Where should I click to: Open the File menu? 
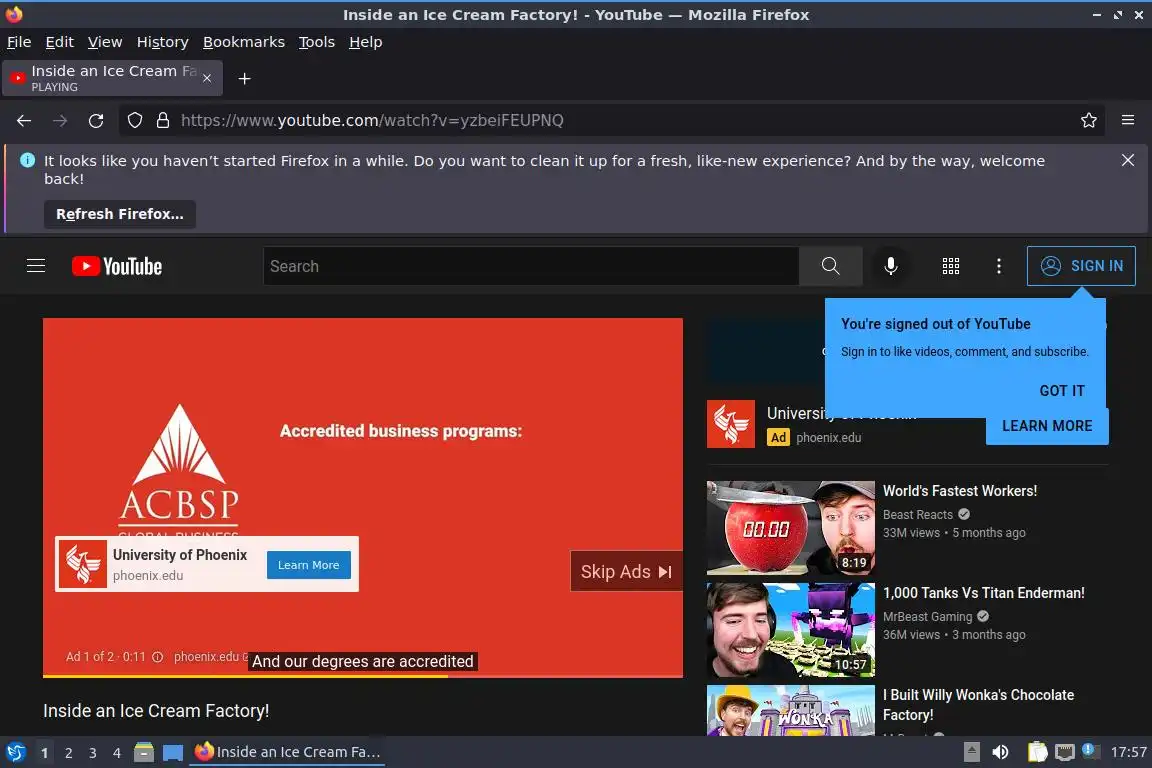click(x=19, y=43)
